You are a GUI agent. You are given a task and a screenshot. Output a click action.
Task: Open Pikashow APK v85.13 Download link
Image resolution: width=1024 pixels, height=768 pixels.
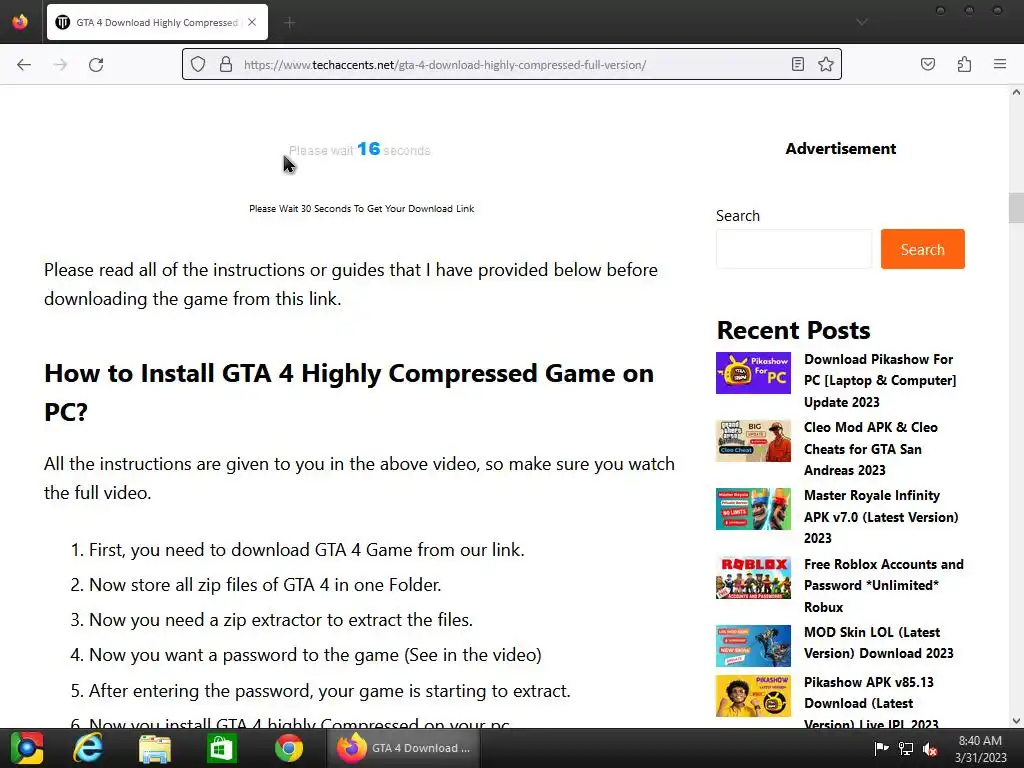point(871,703)
